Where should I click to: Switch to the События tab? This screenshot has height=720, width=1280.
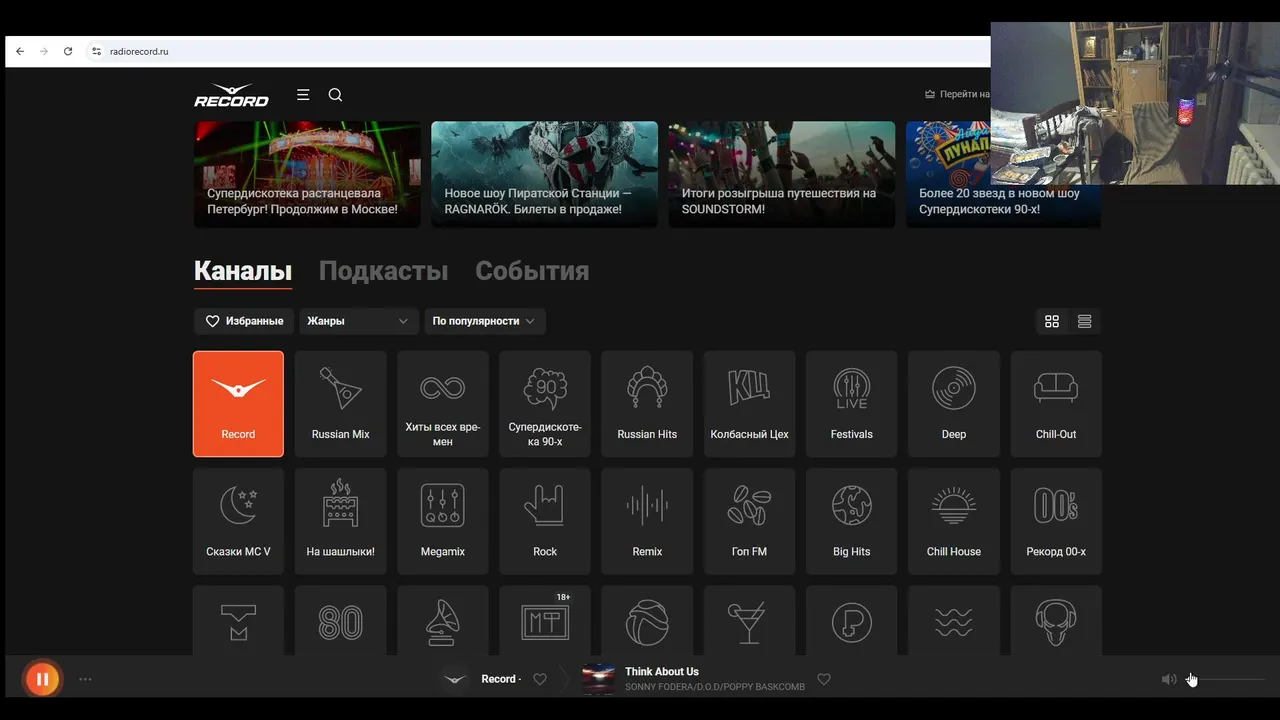[x=532, y=271]
